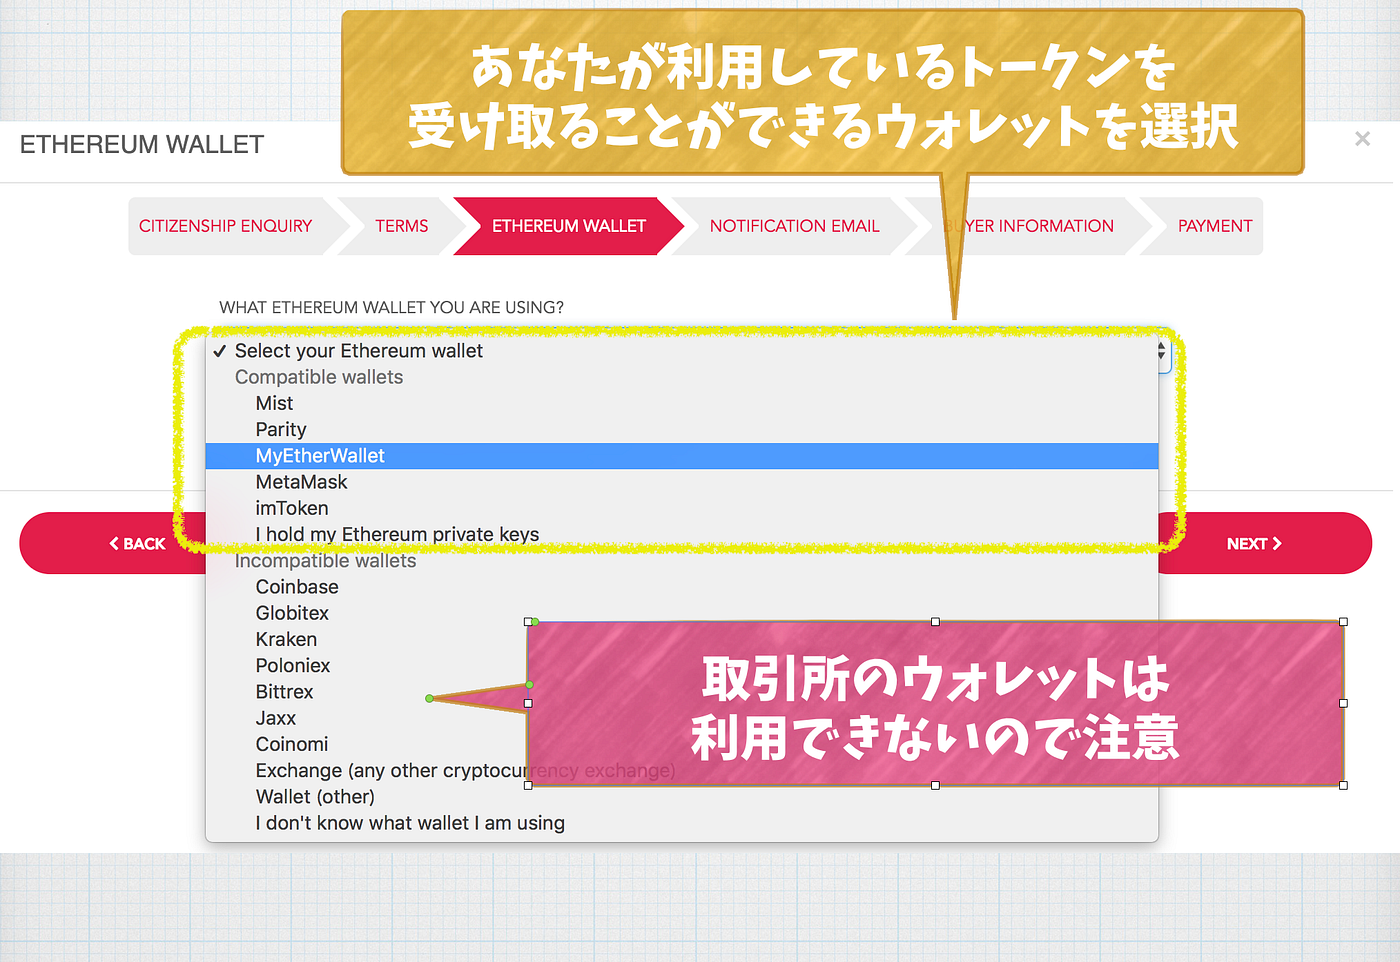
Task: Select Coinbase under incompatible wallets
Action: click(x=682, y=587)
